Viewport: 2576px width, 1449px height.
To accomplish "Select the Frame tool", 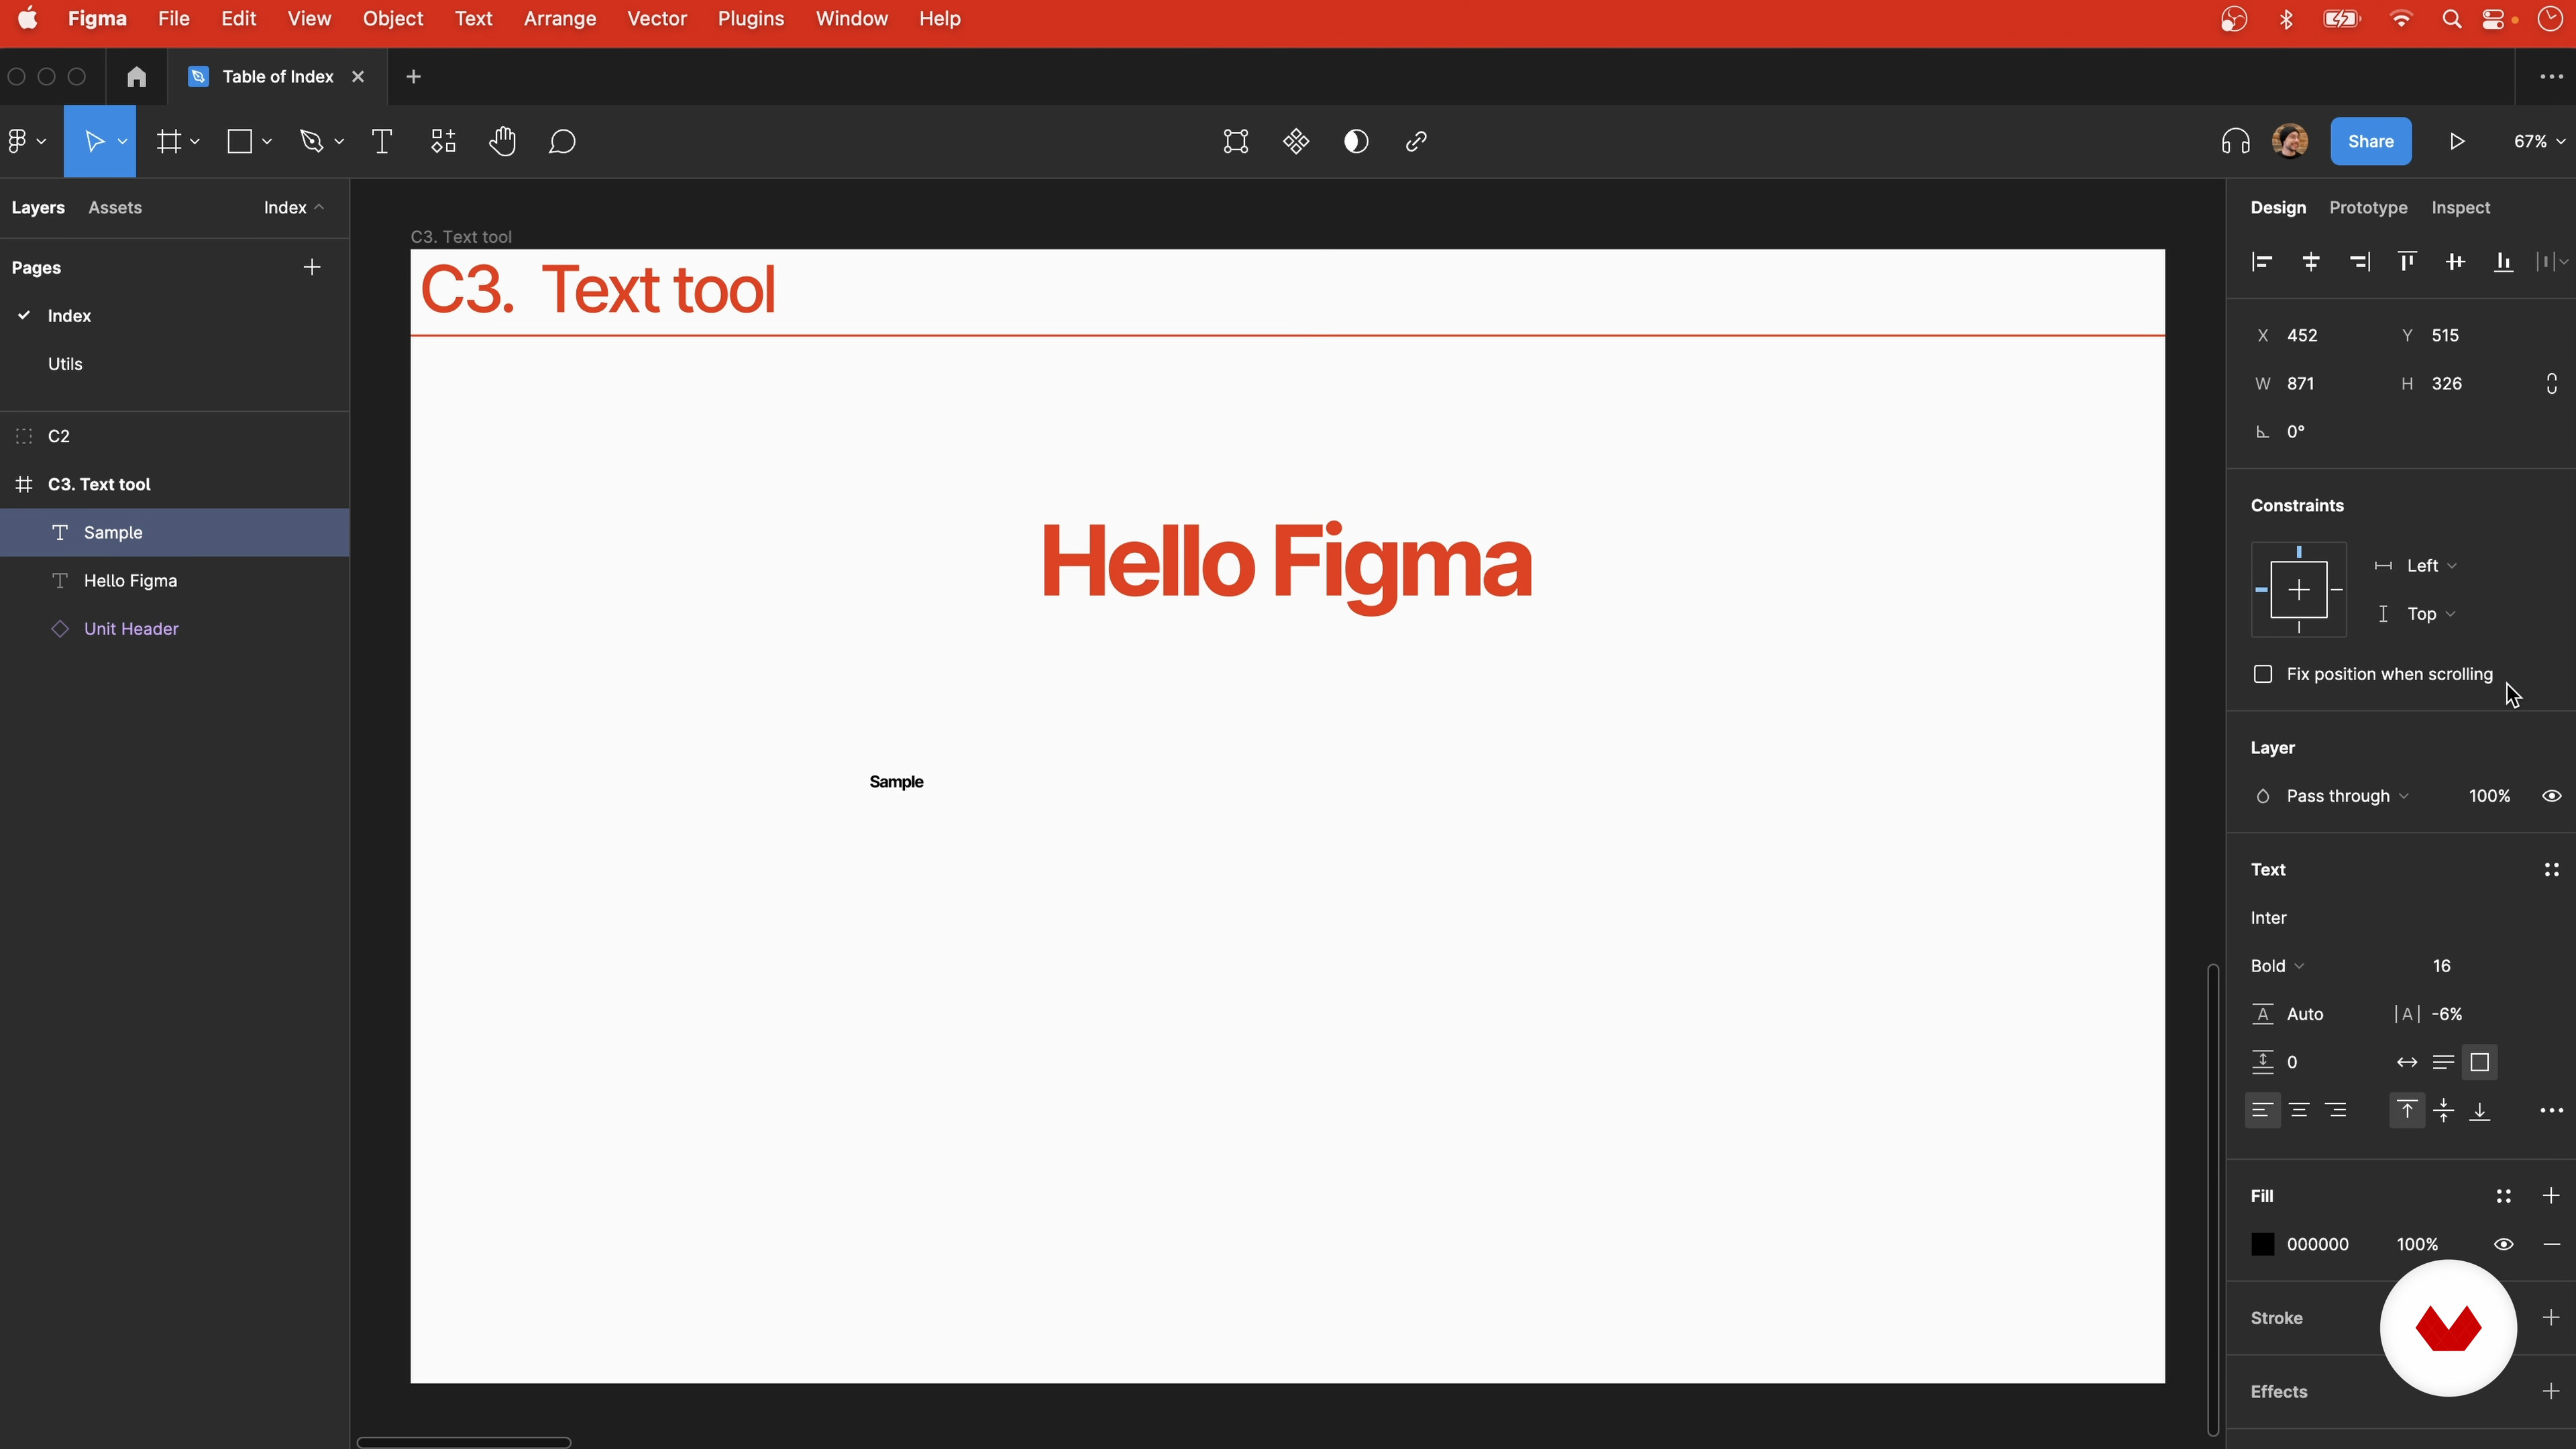I will coord(169,142).
